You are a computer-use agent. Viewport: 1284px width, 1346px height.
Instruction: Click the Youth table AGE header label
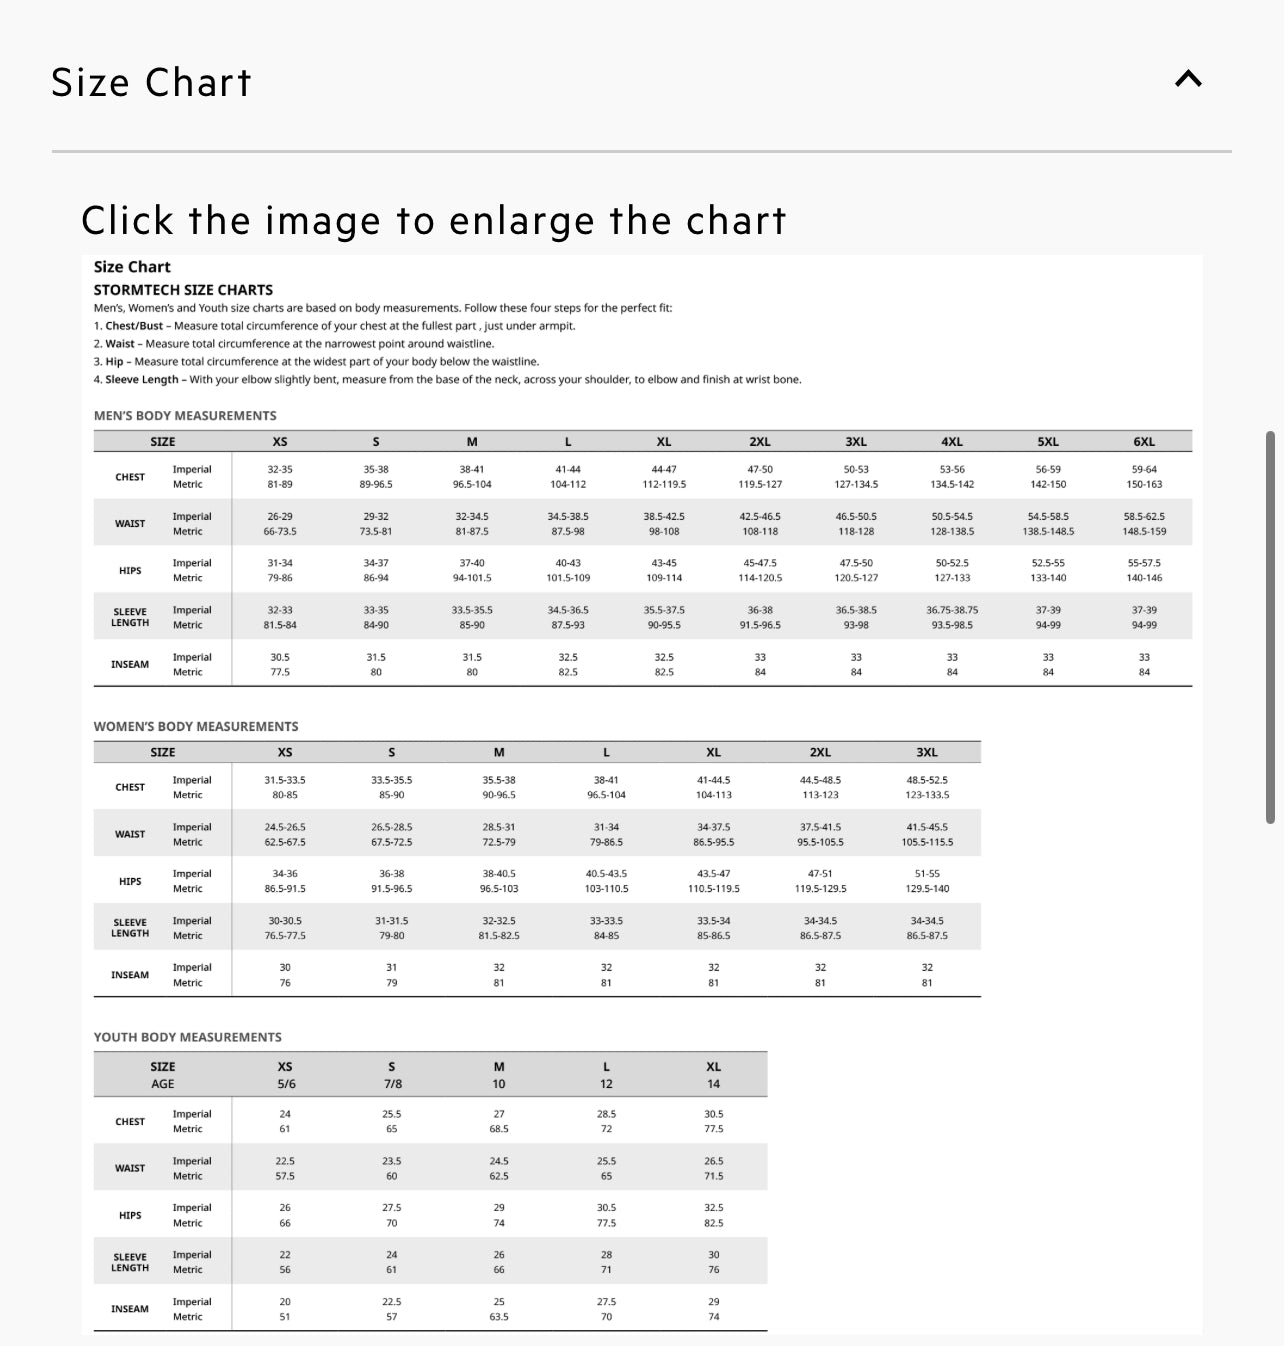click(x=162, y=1084)
